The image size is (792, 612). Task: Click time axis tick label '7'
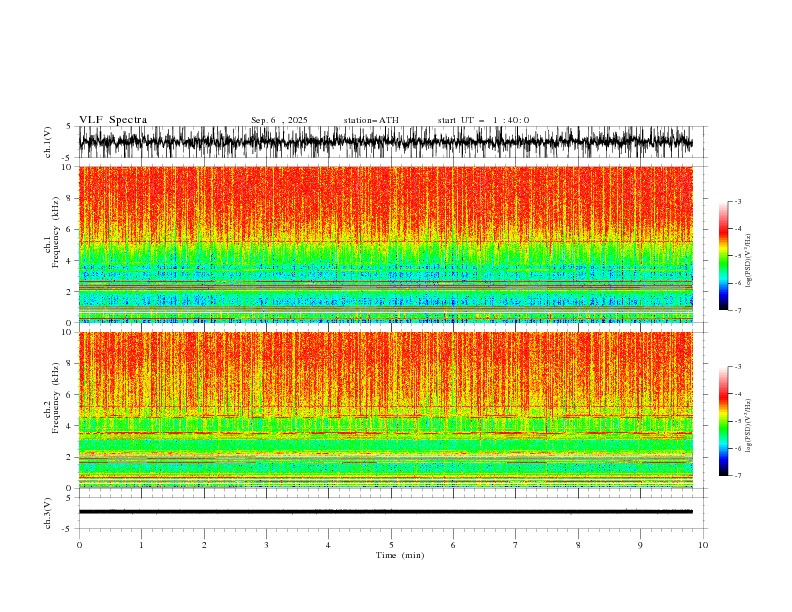(516, 545)
